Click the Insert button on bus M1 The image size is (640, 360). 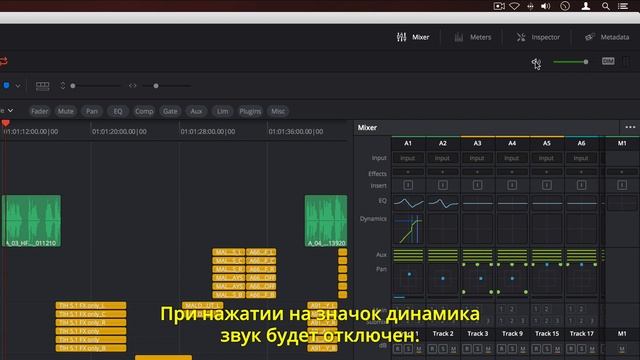click(622, 185)
